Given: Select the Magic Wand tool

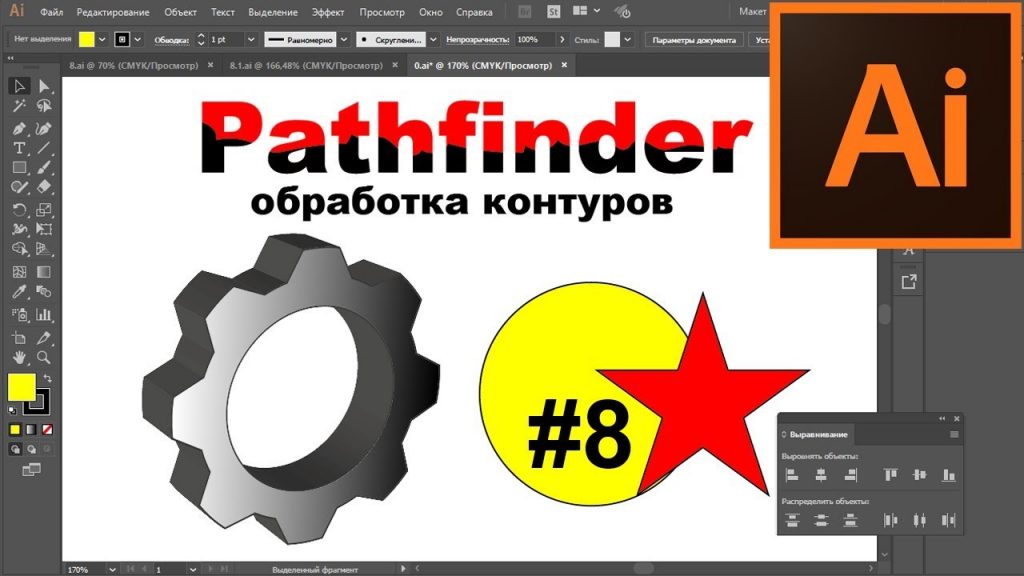Looking at the screenshot, I should 19,106.
